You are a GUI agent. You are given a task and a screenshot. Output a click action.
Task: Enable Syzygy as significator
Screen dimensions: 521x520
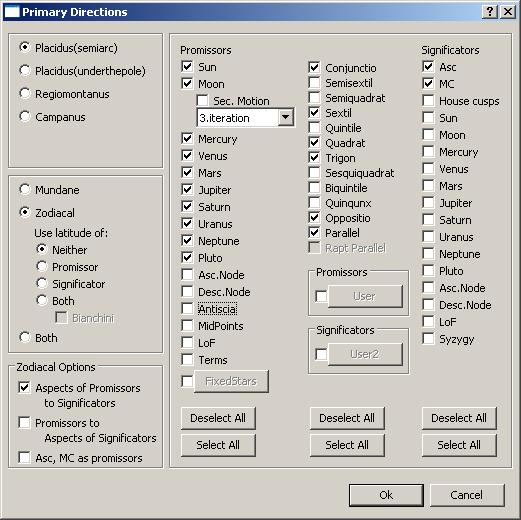(x=428, y=339)
